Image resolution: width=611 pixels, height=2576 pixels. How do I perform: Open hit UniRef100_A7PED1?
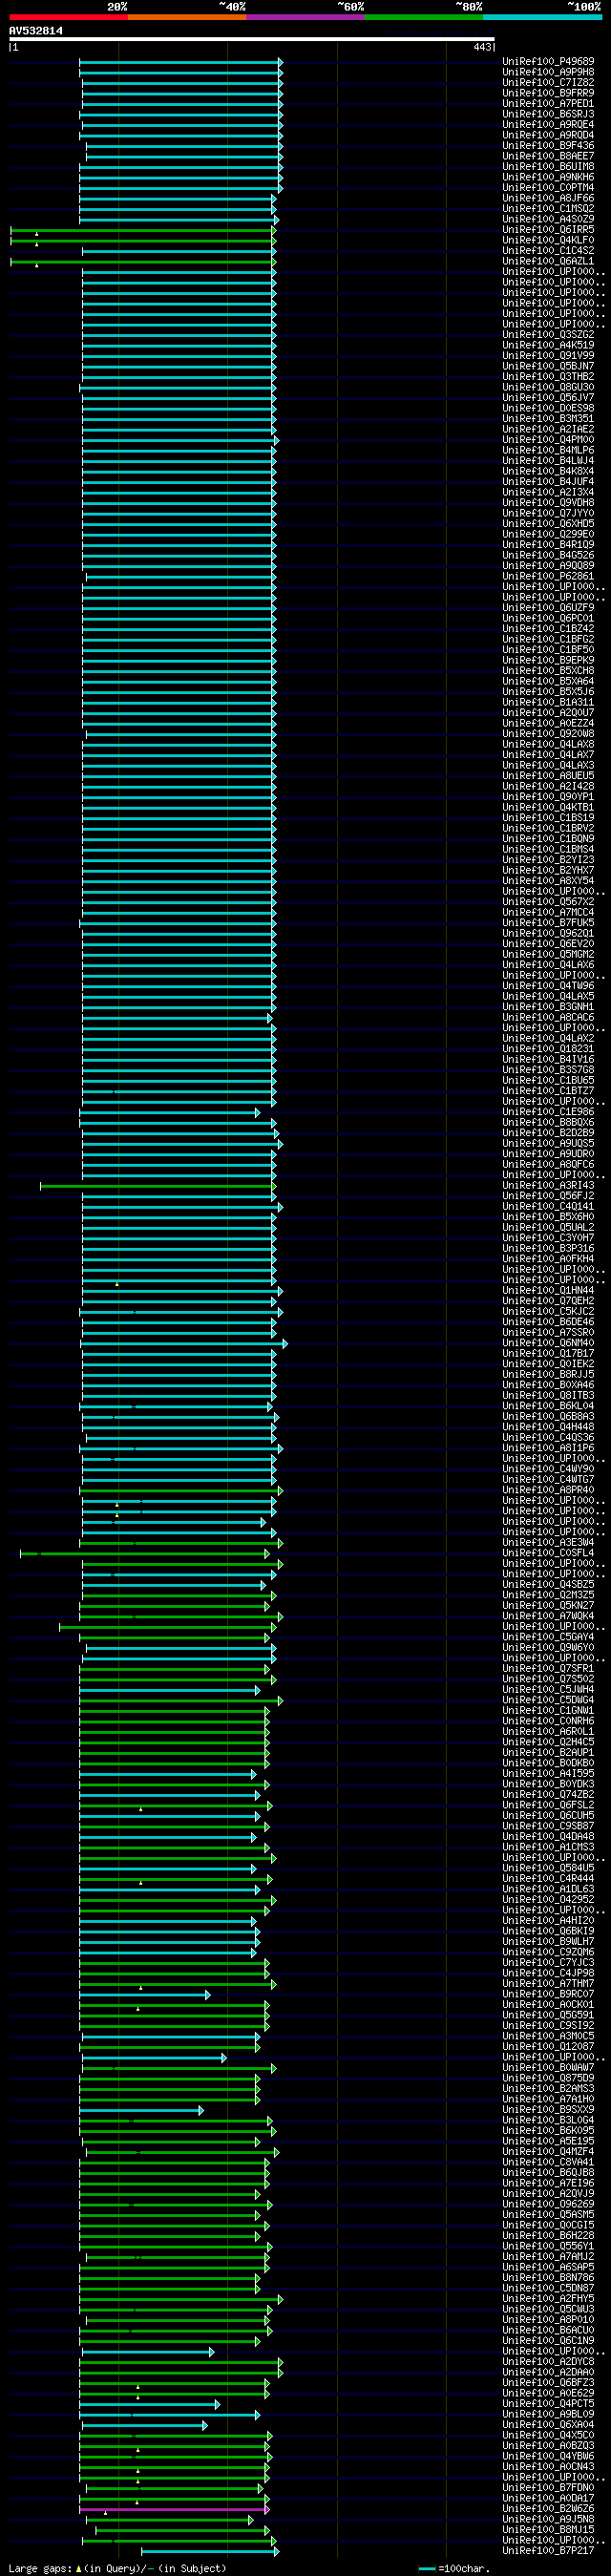coord(548,104)
